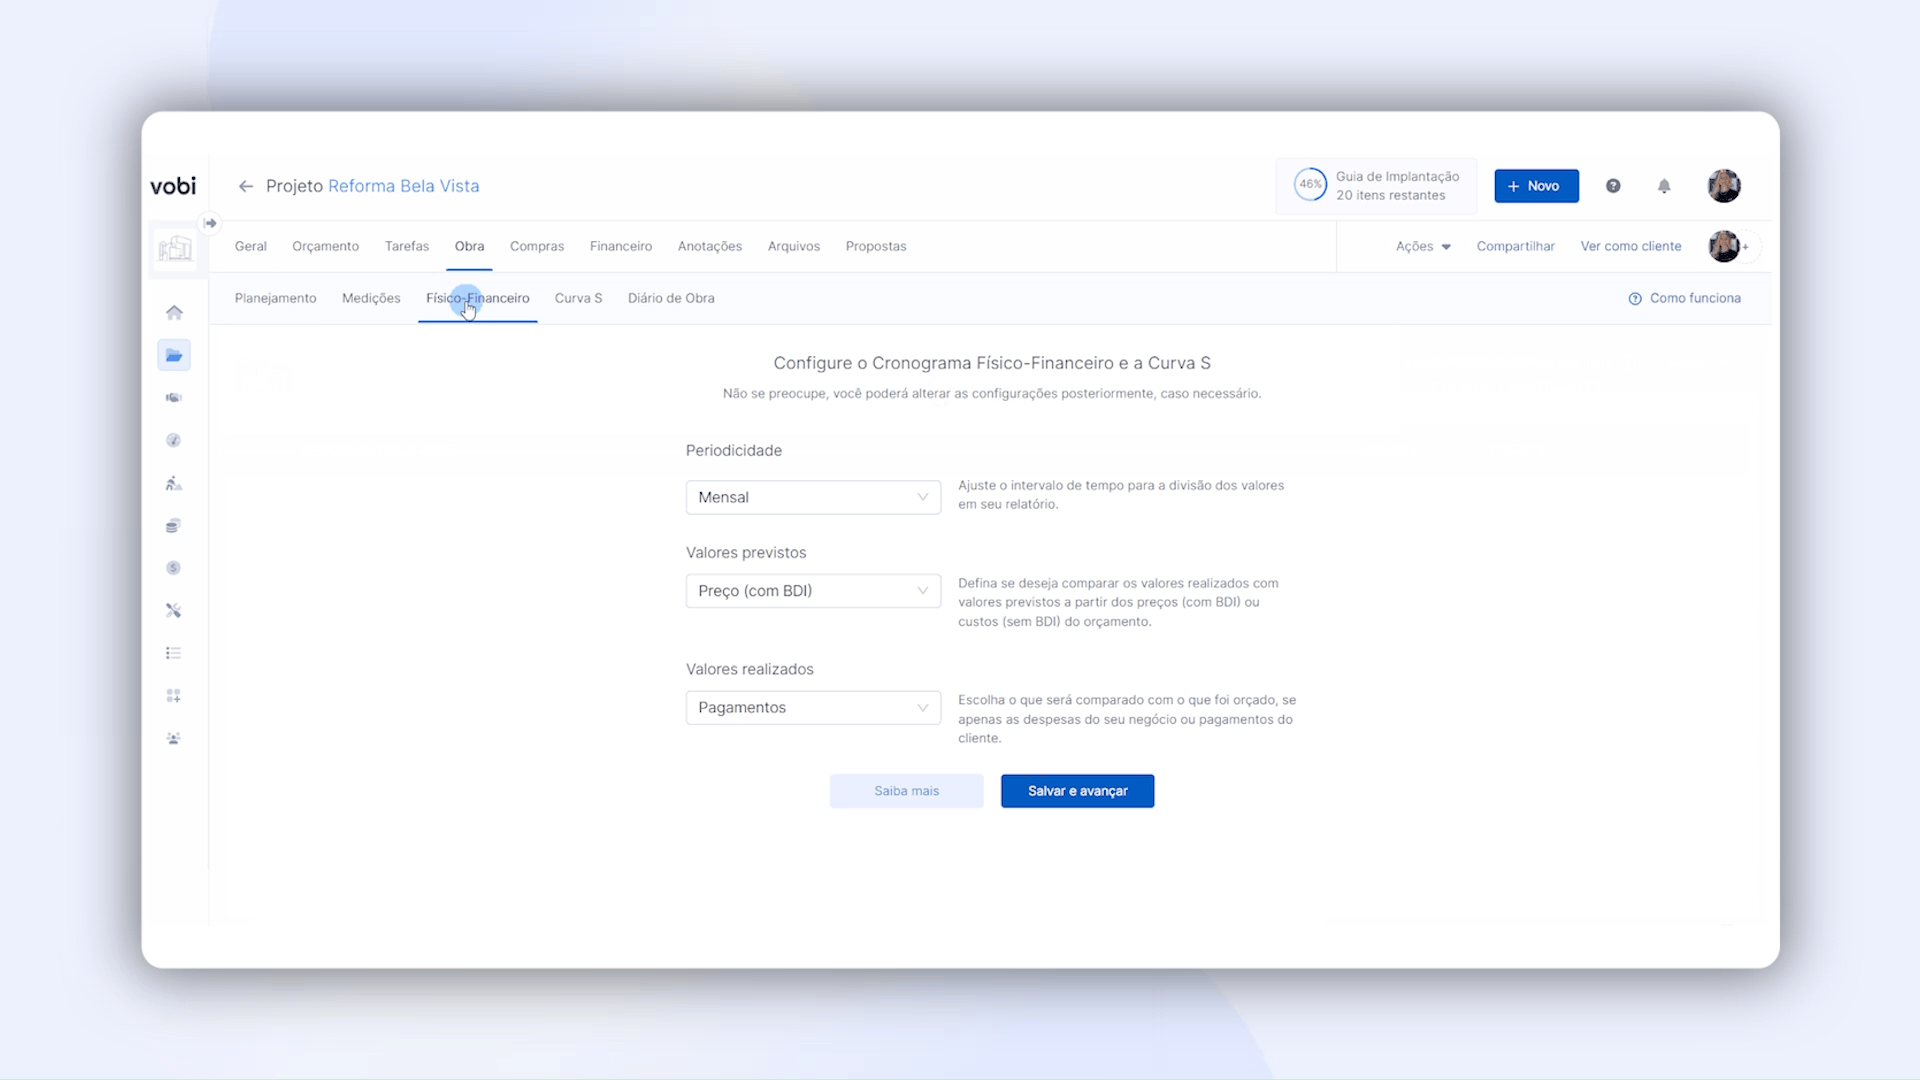Open the Valores realizados Pagamentos dropdown
Viewport: 1920px width, 1080px height.
click(x=813, y=708)
